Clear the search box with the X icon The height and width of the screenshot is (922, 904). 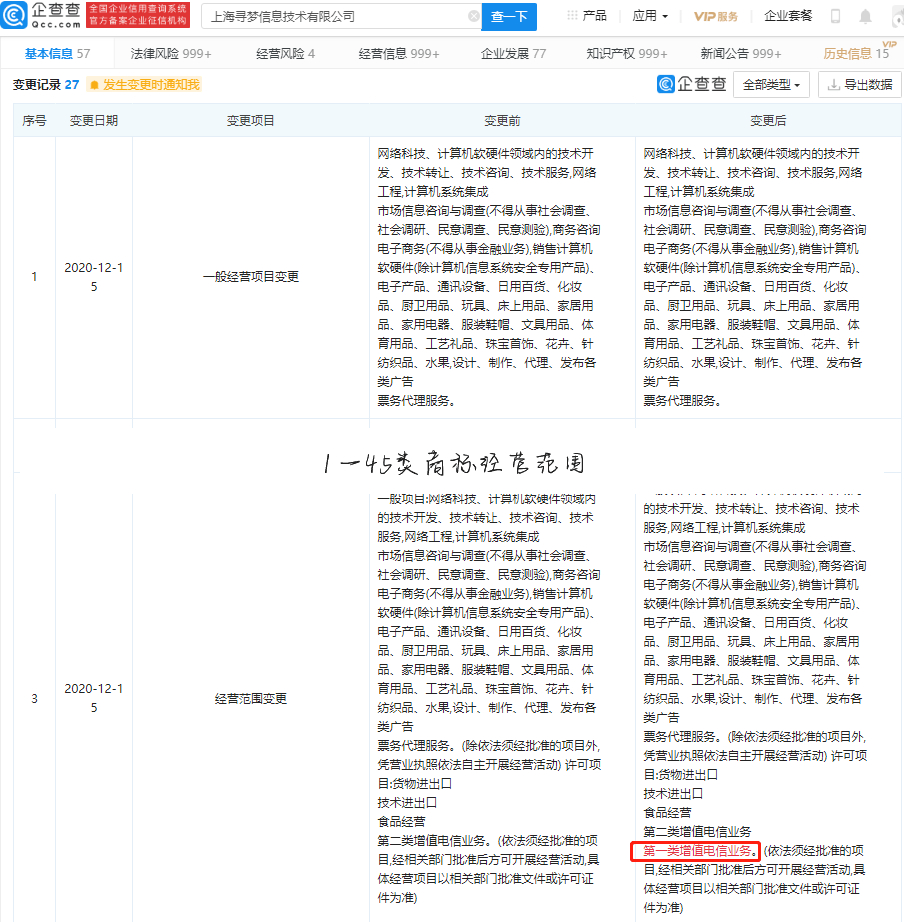473,16
